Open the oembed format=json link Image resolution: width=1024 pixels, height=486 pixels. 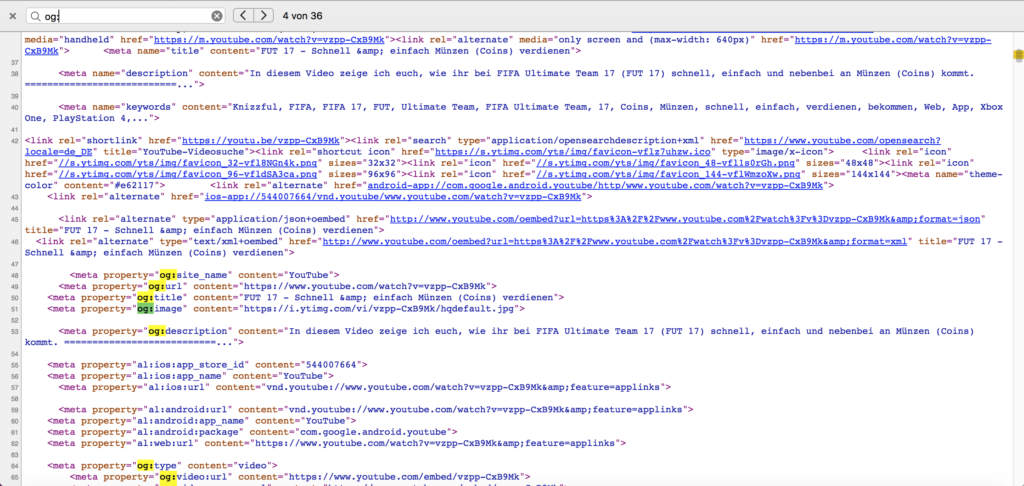685,219
